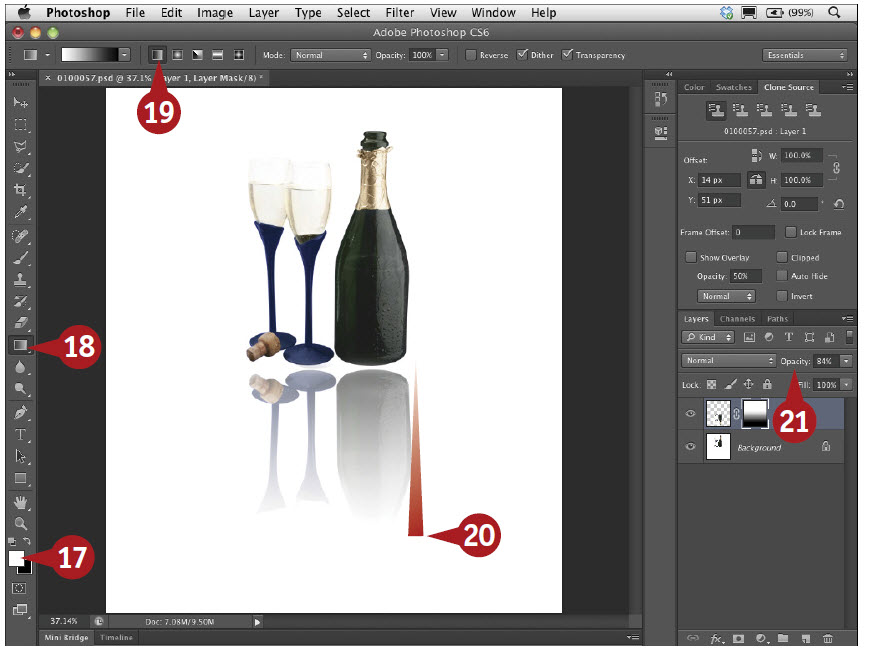This screenshot has width=870, height=653.
Task: Enable the Clipped checkbox
Action: click(782, 257)
